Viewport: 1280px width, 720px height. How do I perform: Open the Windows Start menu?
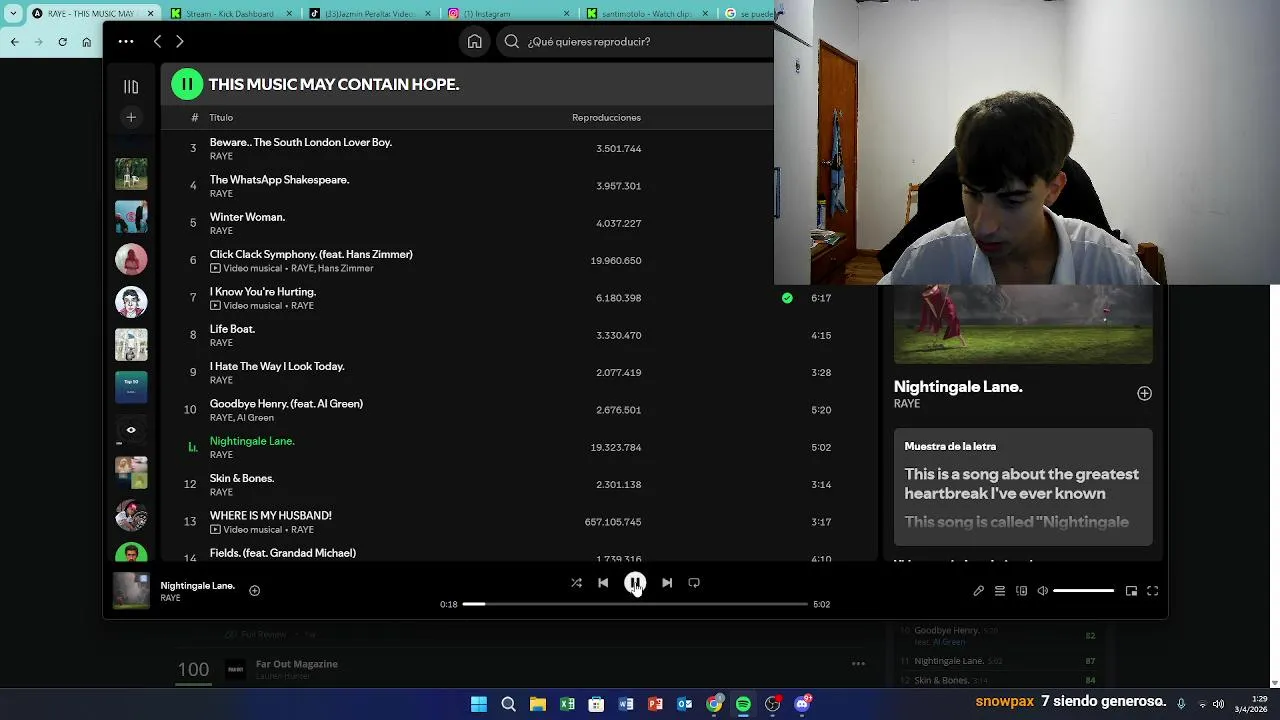479,704
